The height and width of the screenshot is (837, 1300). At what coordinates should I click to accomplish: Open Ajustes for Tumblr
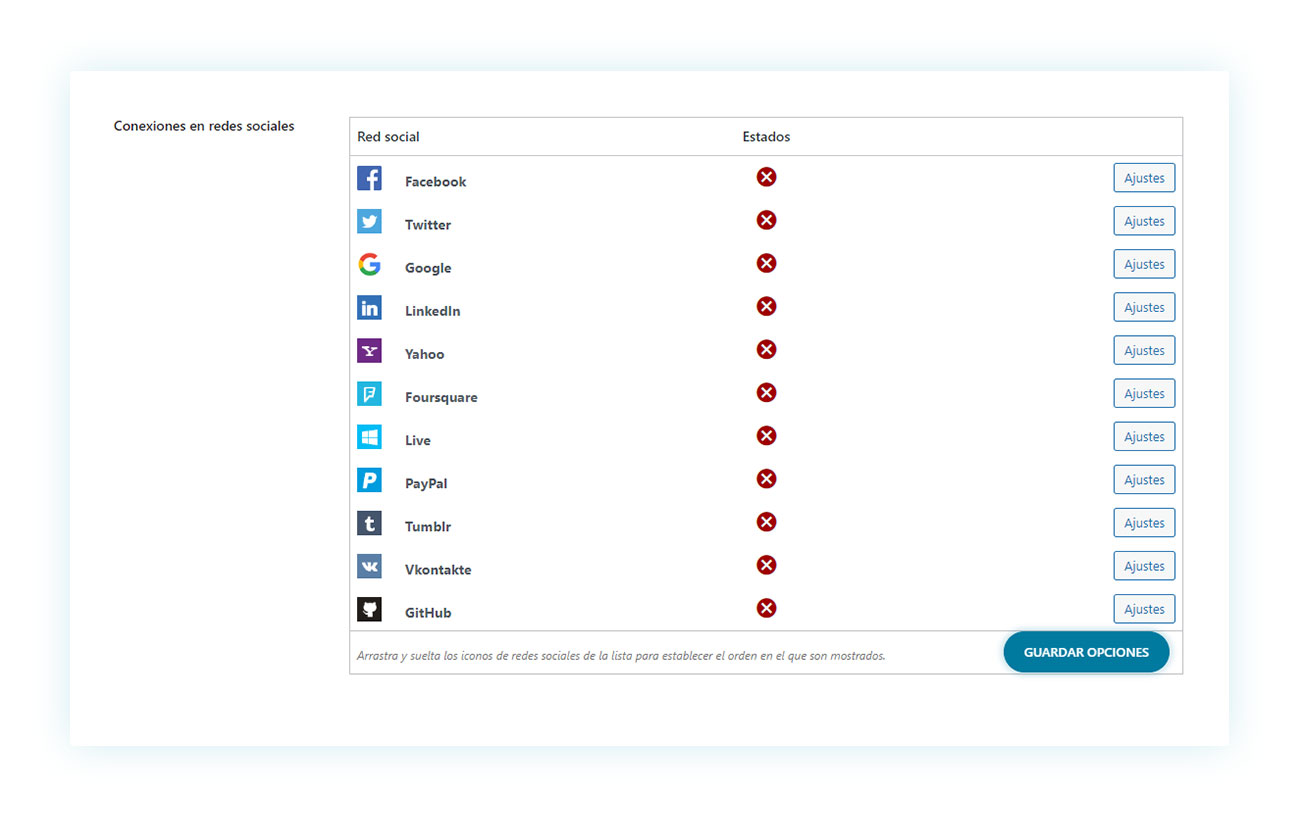point(1144,523)
